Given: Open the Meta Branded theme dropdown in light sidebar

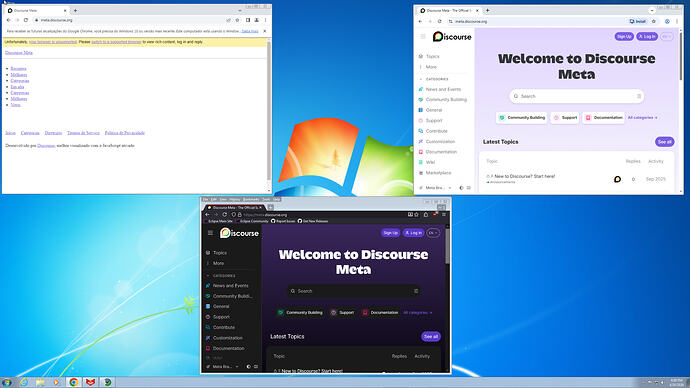Looking at the screenshot, I should 435,188.
